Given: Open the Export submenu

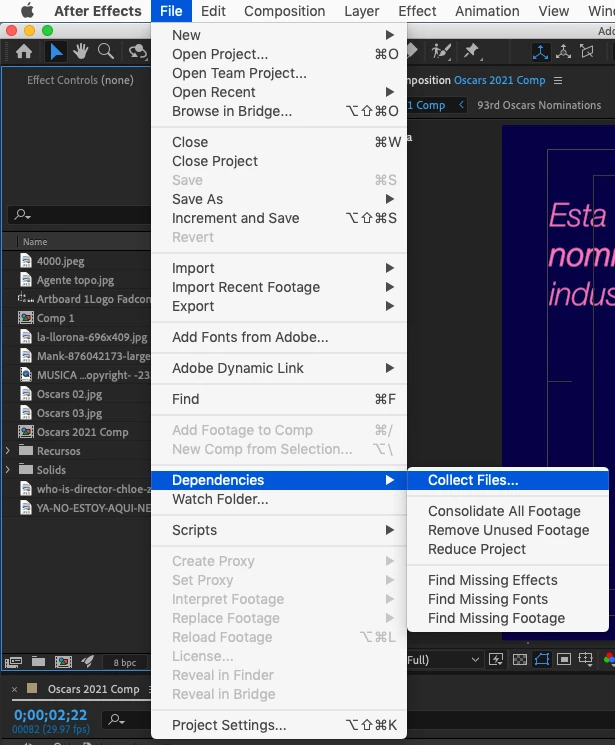Looking at the screenshot, I should tap(279, 306).
